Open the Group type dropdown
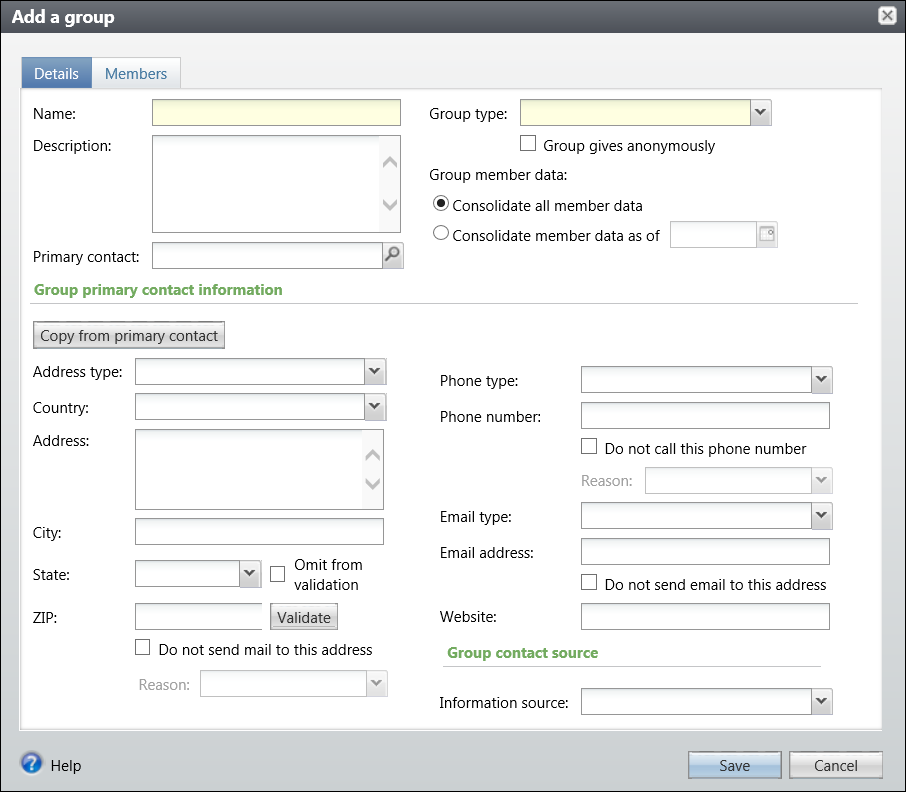 (x=761, y=112)
